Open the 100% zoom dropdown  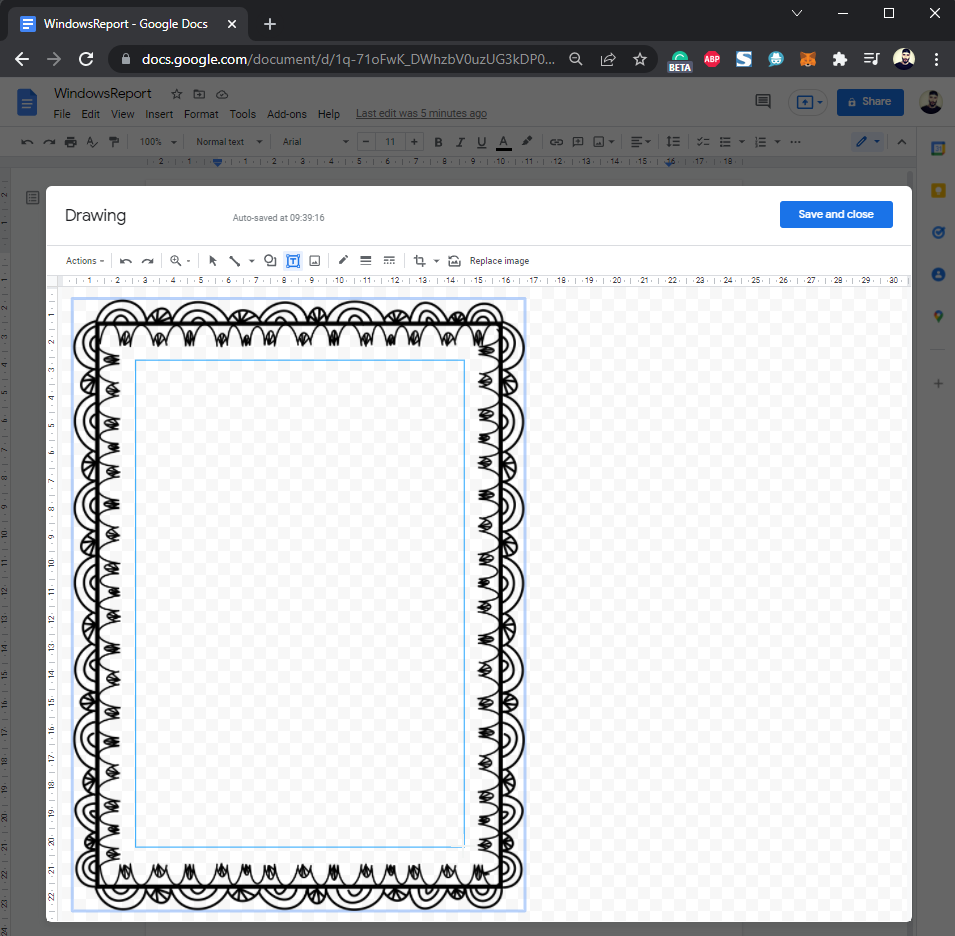point(158,142)
